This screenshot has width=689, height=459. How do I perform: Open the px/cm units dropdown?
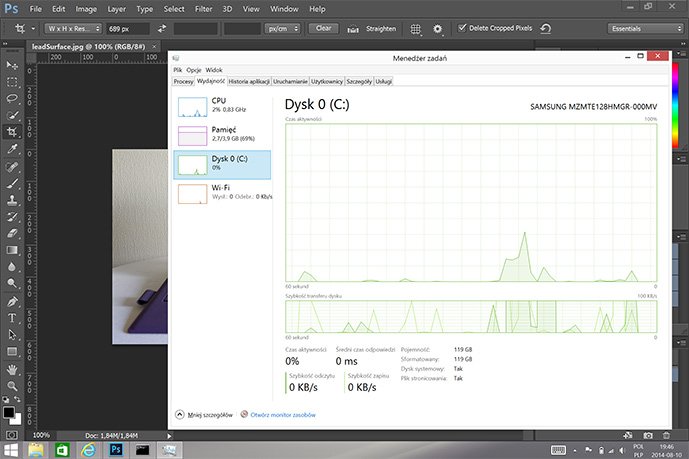tap(283, 29)
